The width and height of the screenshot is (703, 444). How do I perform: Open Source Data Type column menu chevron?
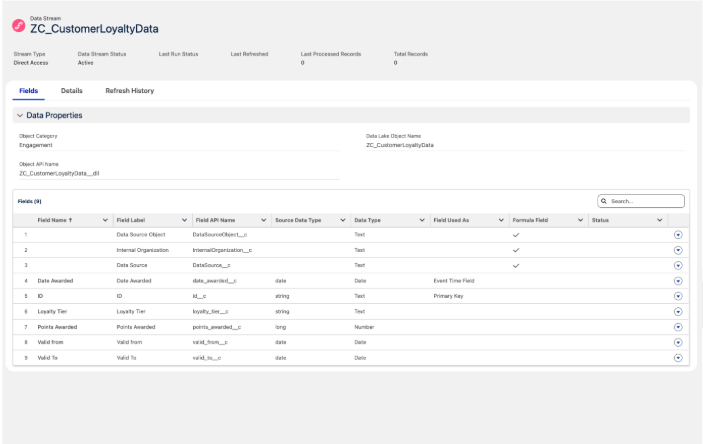(x=343, y=220)
